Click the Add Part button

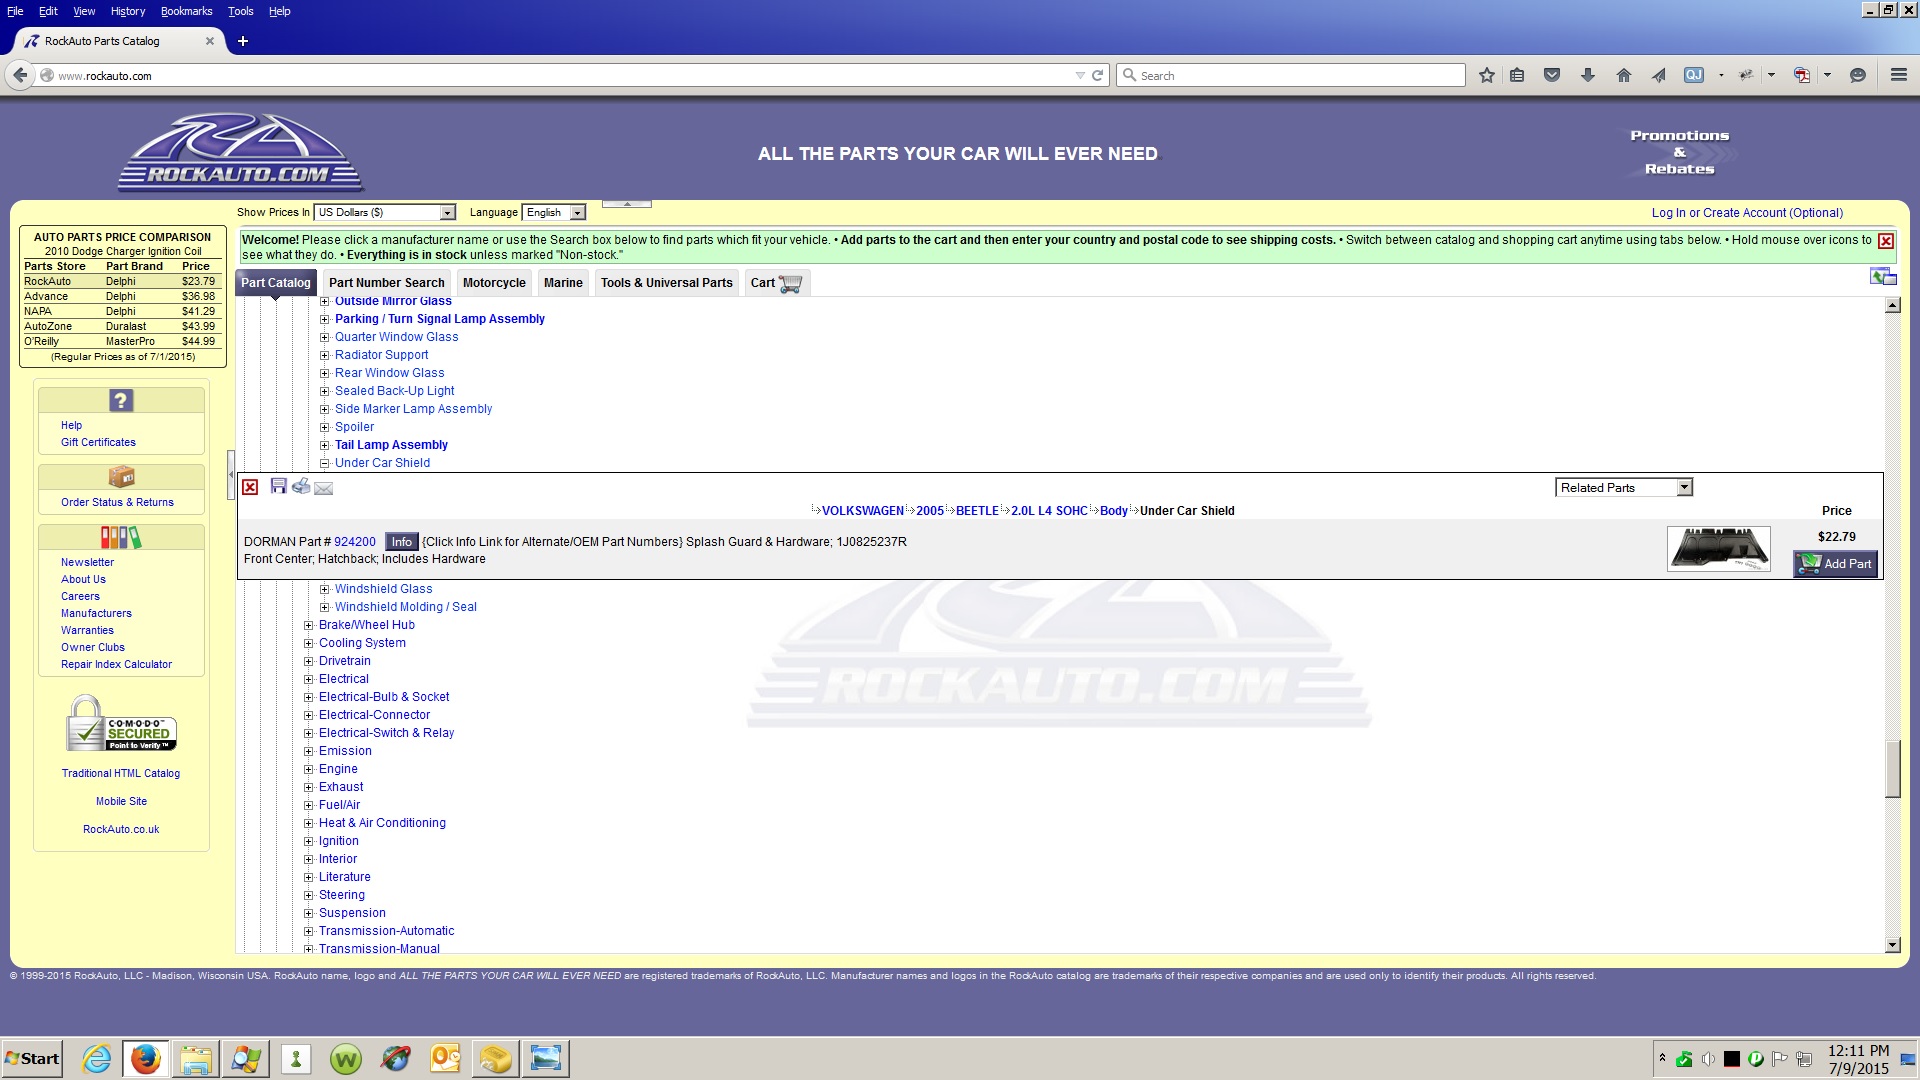tap(1836, 564)
